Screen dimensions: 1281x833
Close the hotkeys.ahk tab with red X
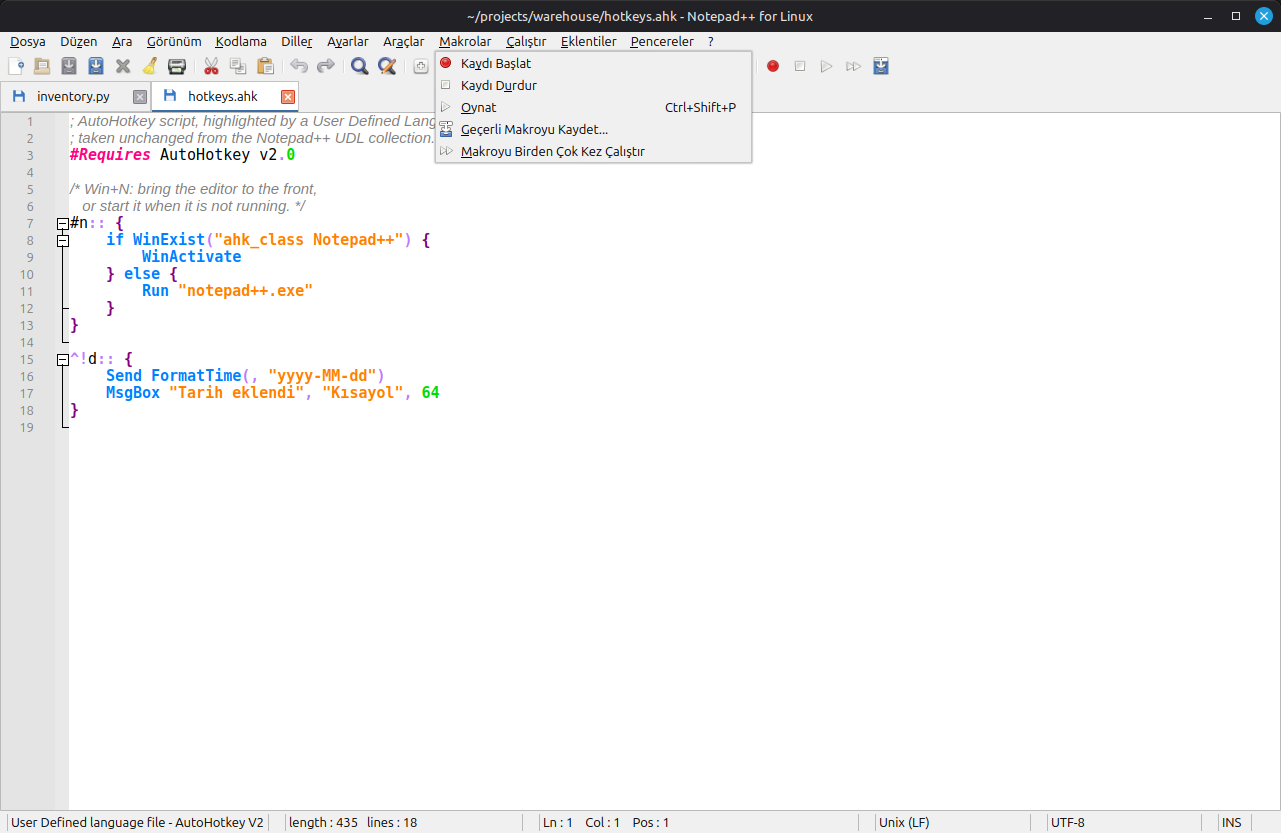coord(288,96)
